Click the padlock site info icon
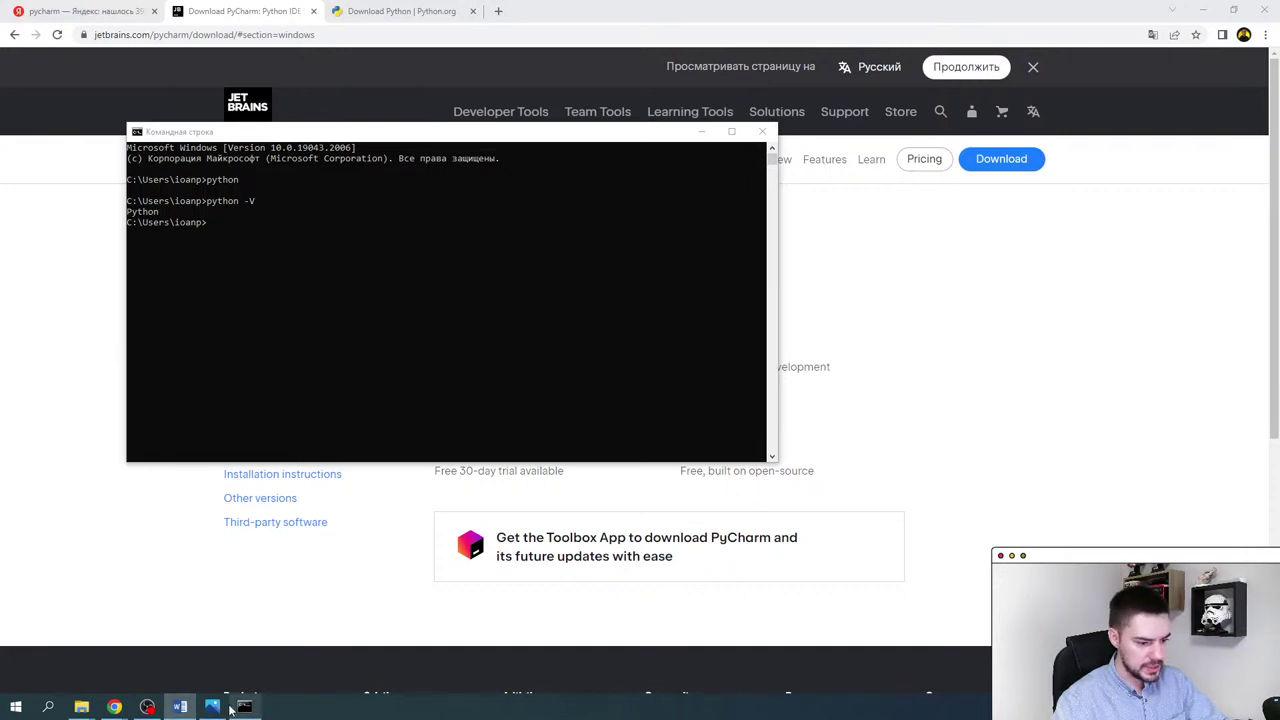The width and height of the screenshot is (1280, 720). pos(84,35)
